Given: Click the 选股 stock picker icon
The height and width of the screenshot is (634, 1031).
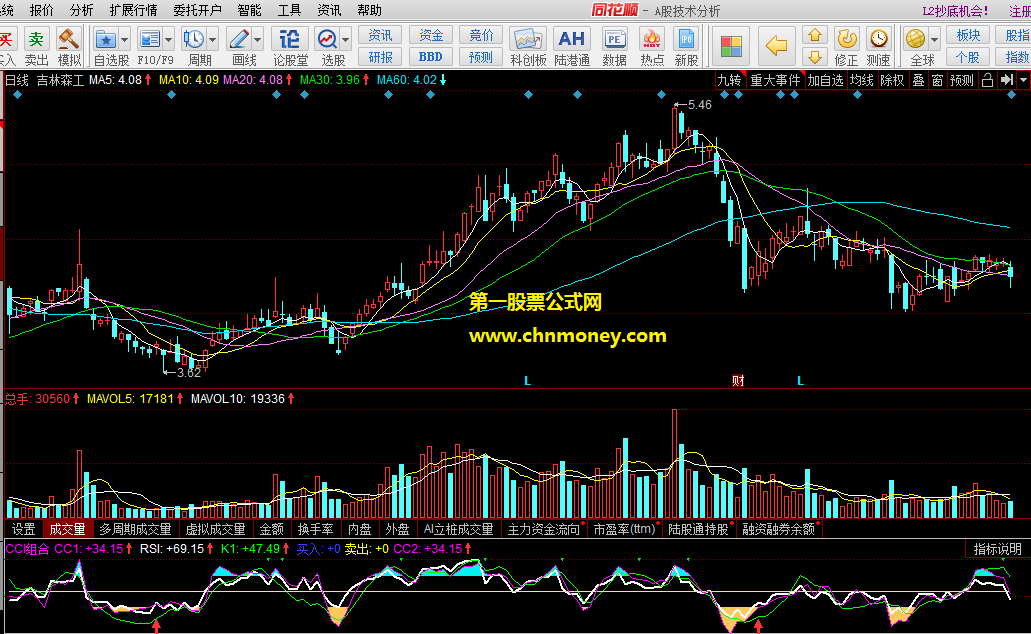Looking at the screenshot, I should point(327,39).
